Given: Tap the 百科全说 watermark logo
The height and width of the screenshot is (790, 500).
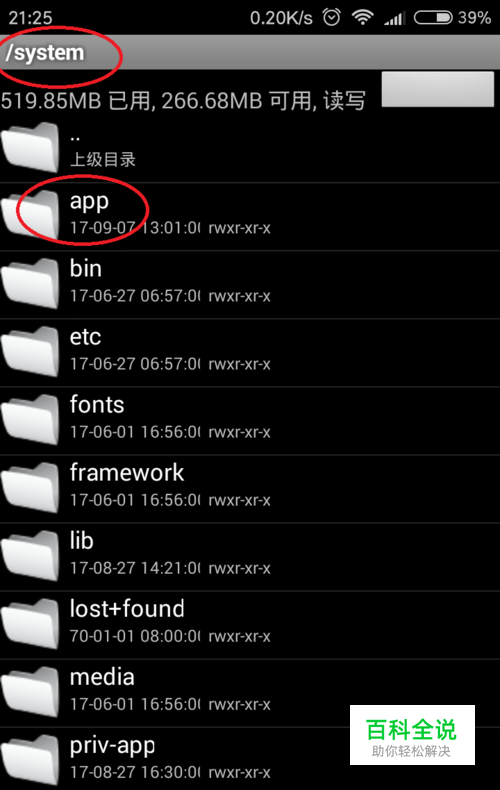Looking at the screenshot, I should (x=412, y=735).
